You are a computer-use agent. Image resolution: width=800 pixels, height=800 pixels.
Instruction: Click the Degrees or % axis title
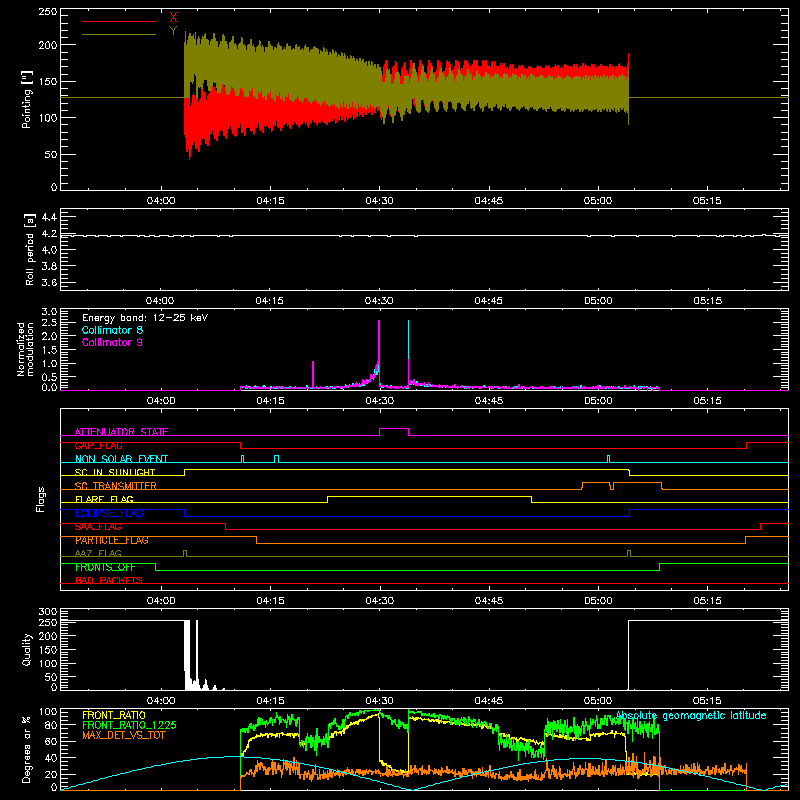pos(27,749)
